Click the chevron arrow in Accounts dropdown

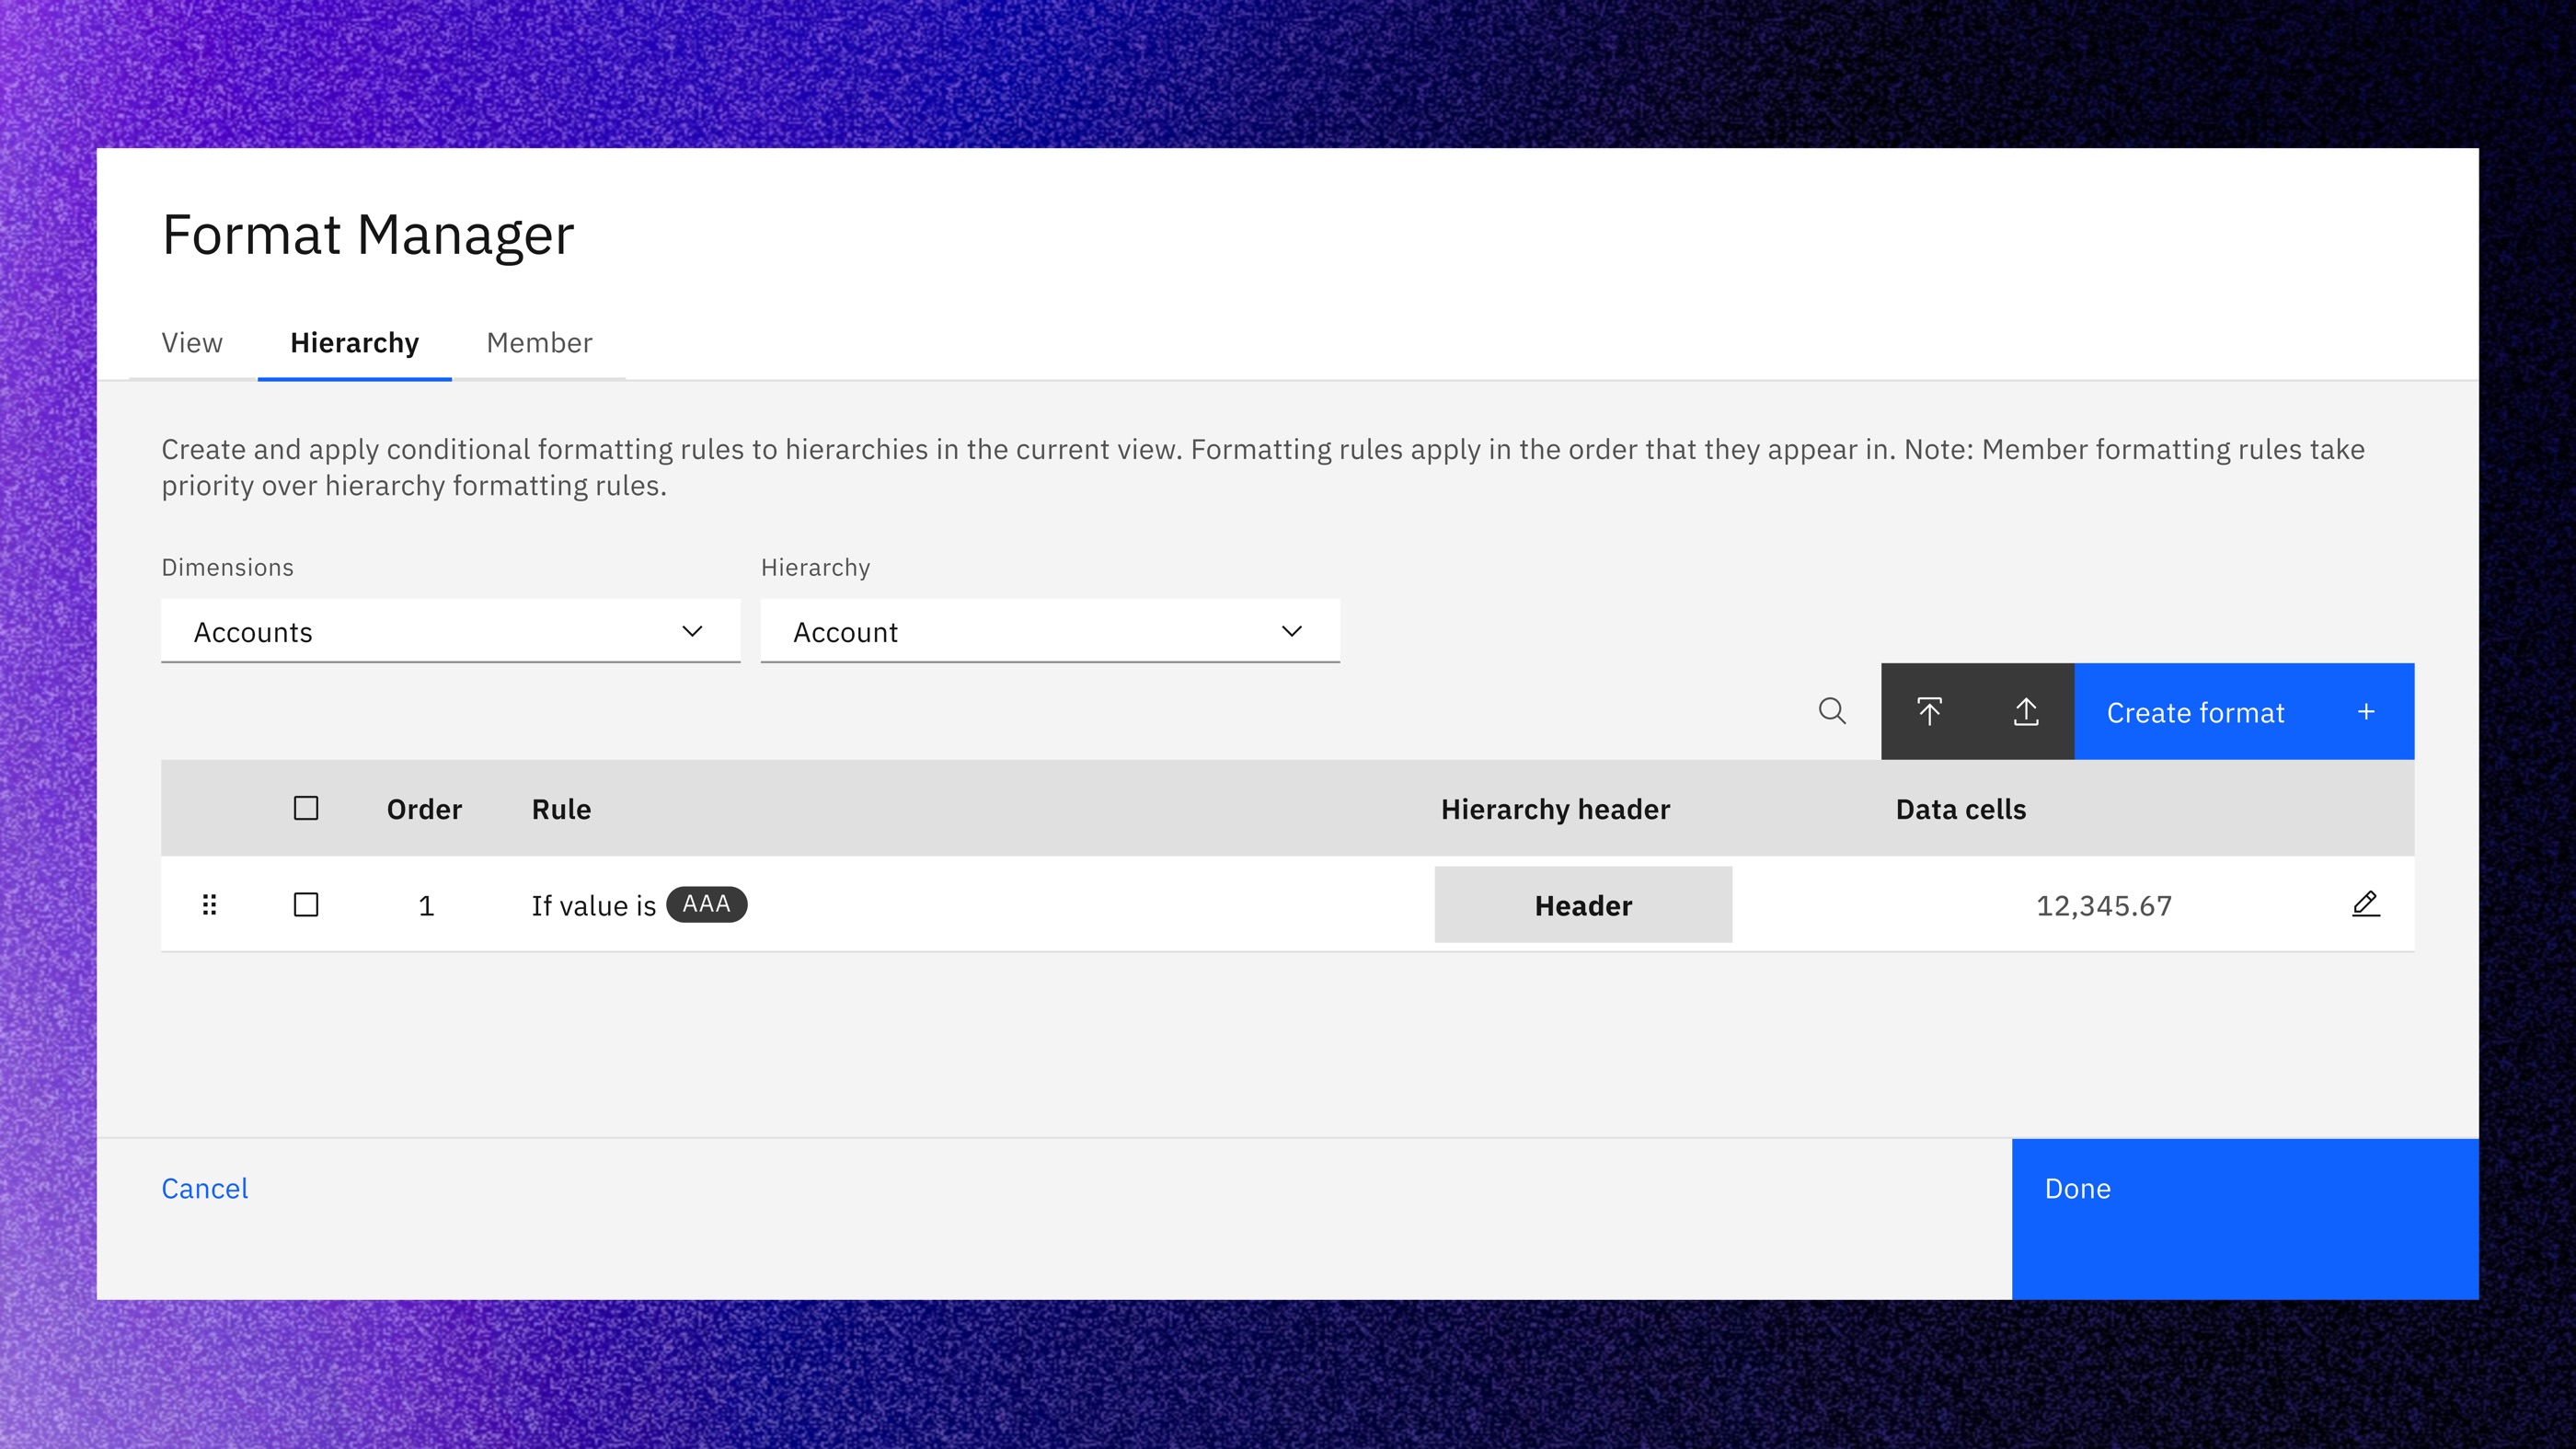692,631
